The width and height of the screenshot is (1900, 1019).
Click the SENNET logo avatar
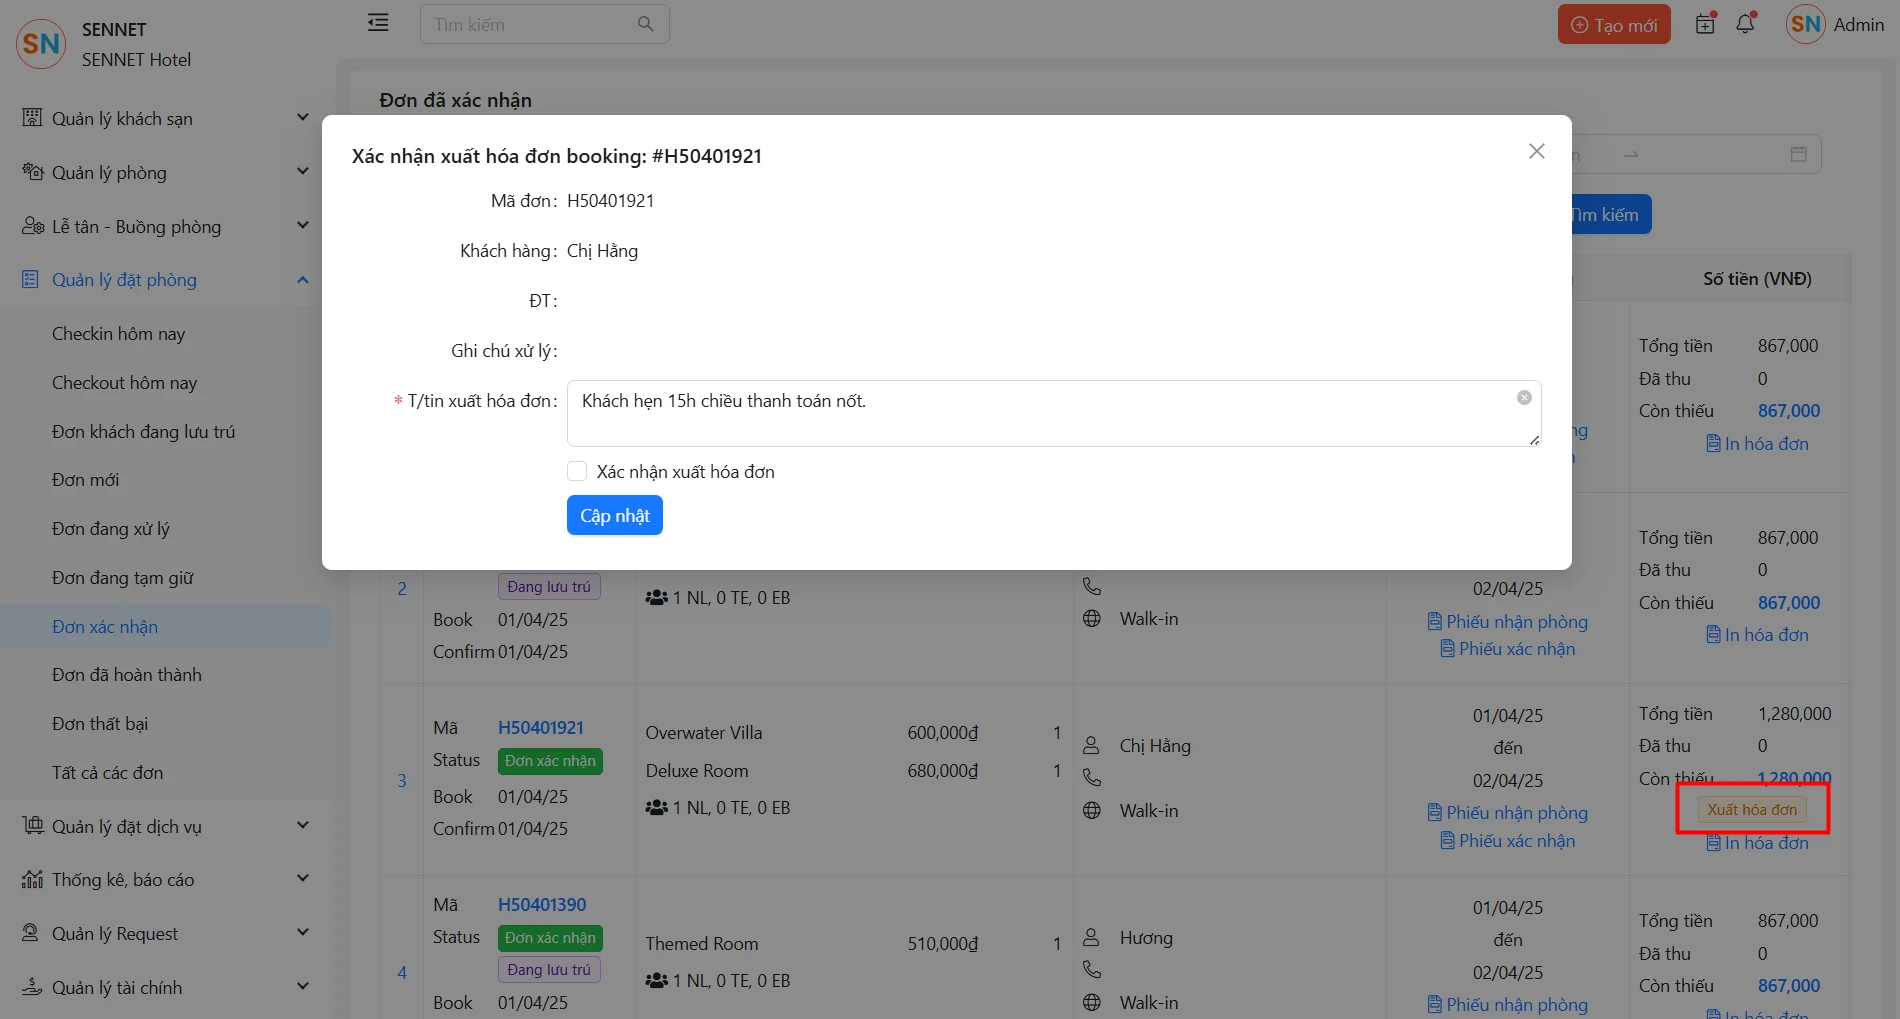[41, 44]
